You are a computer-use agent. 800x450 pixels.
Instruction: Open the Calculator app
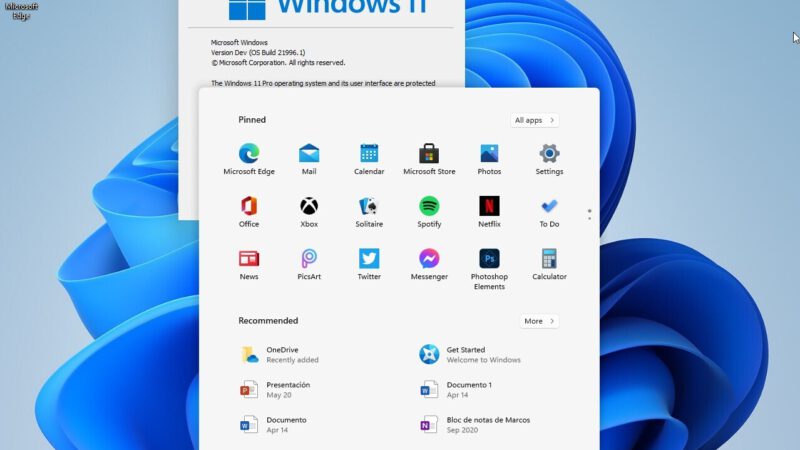(549, 264)
